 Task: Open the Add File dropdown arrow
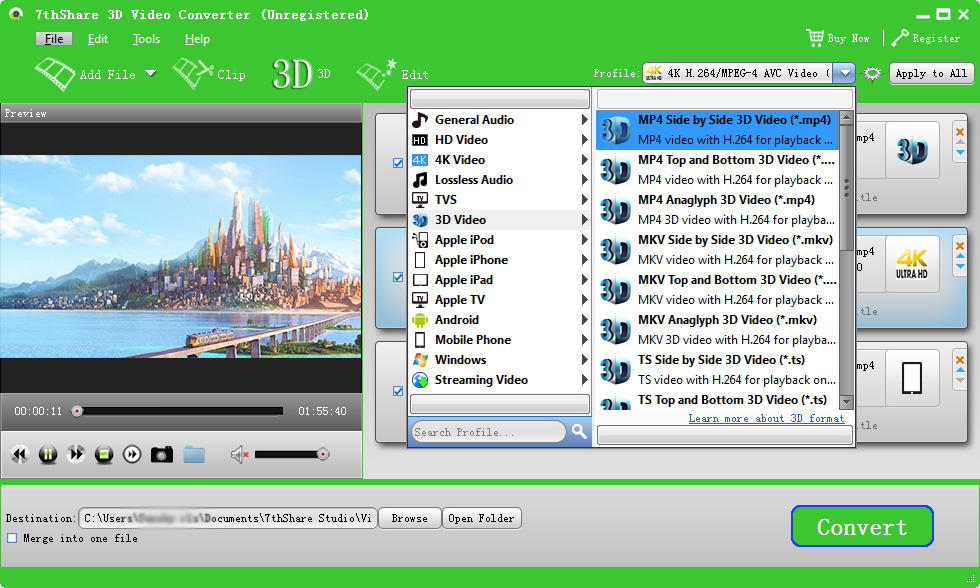(151, 73)
